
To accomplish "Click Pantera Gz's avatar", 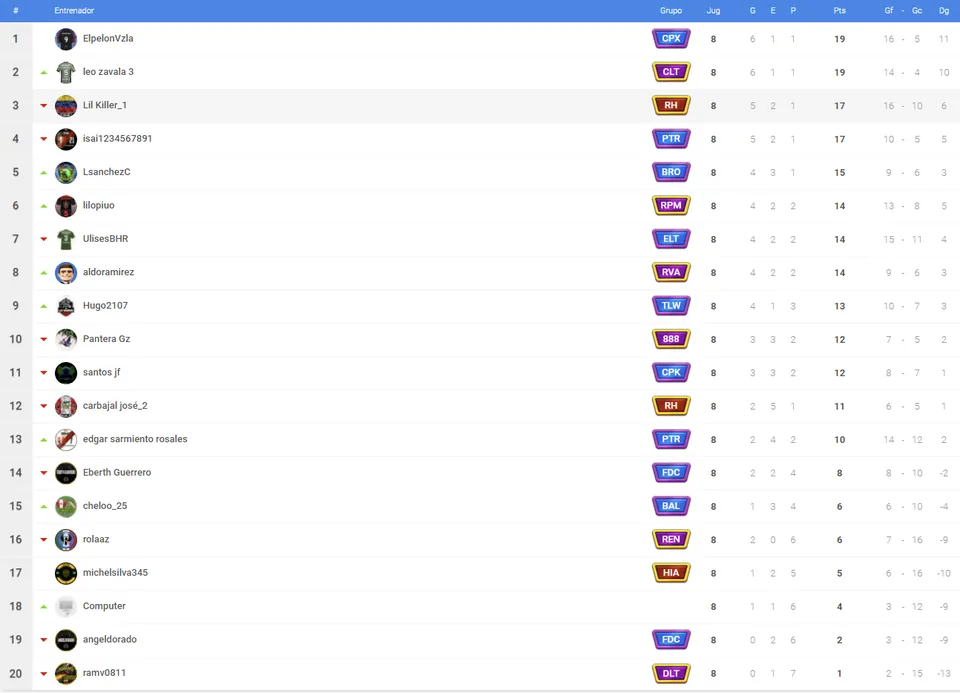I will 66,339.
